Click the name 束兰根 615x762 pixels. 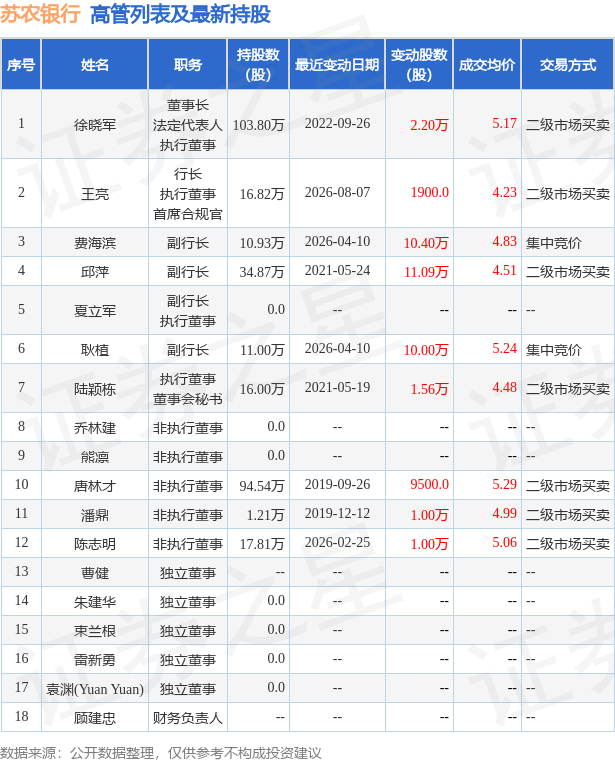[95, 631]
